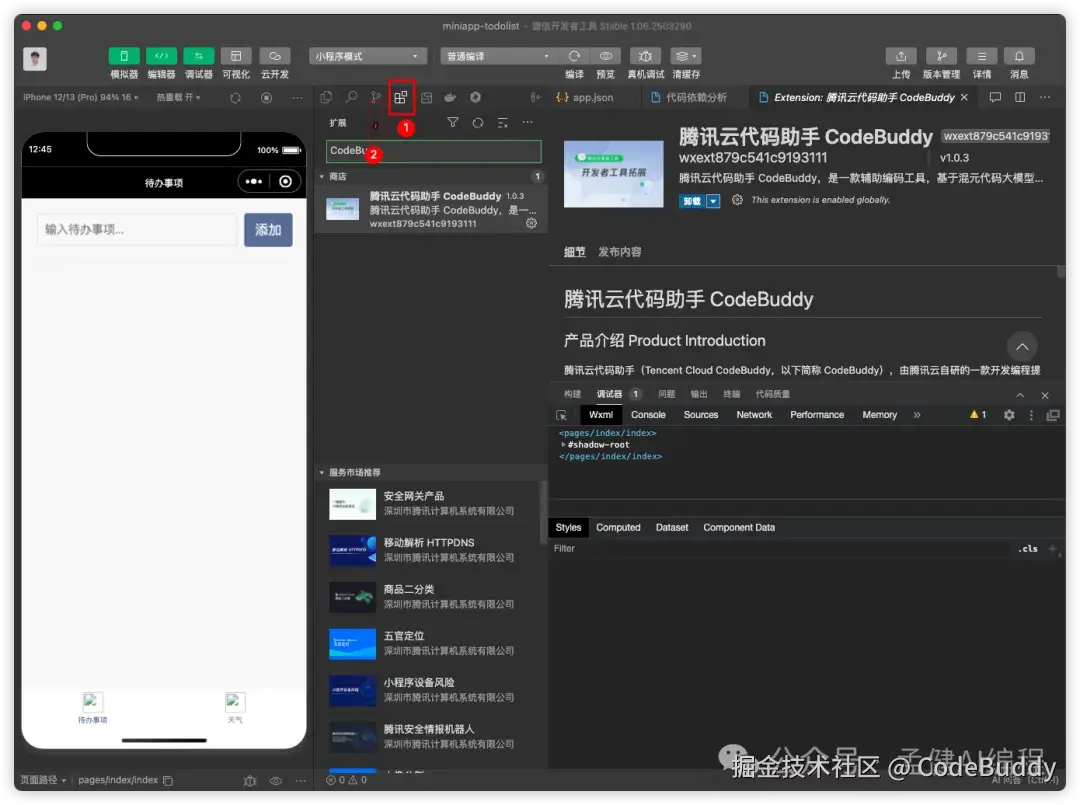Open the 安全网关产品 service item
The width and height of the screenshot is (1080, 805).
(x=432, y=503)
